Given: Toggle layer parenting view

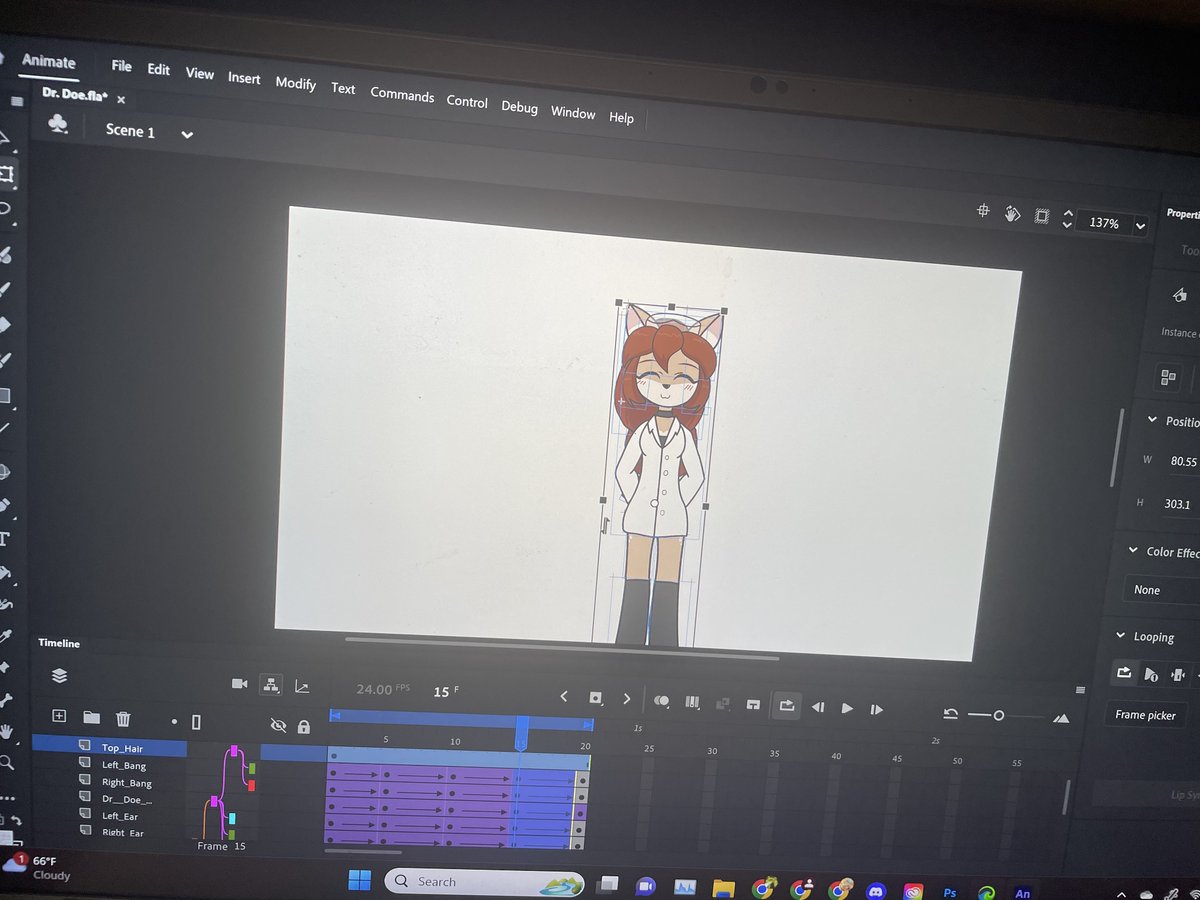Looking at the screenshot, I should pyautogui.click(x=269, y=685).
